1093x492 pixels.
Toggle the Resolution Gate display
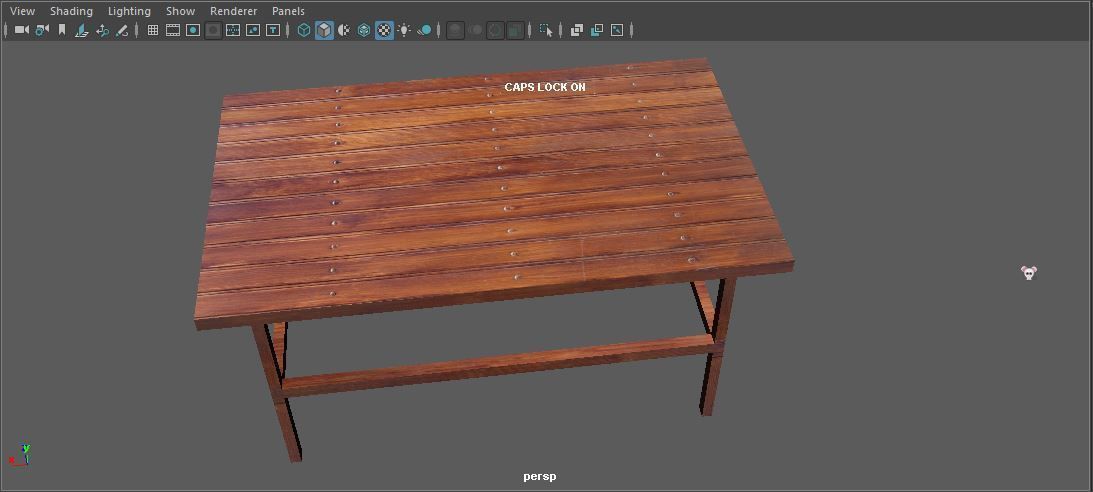tap(193, 30)
